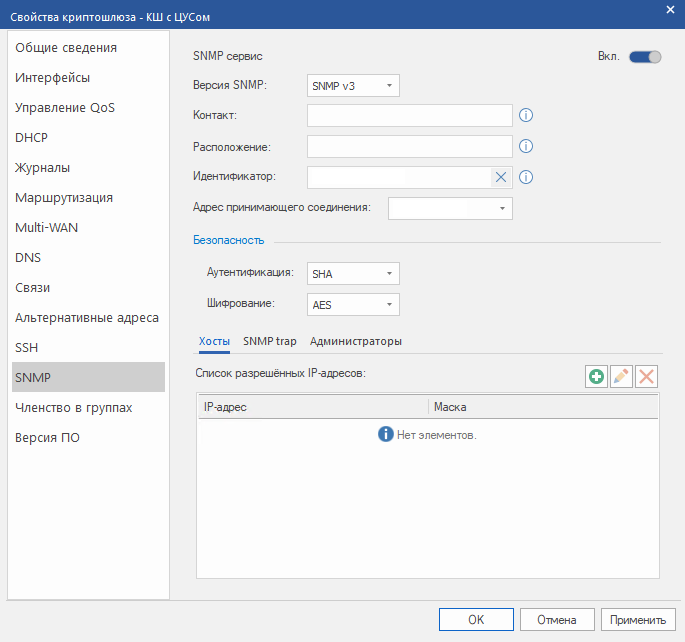This screenshot has width=685, height=642.
Task: Click the red delete IP-address icon
Action: tap(647, 377)
